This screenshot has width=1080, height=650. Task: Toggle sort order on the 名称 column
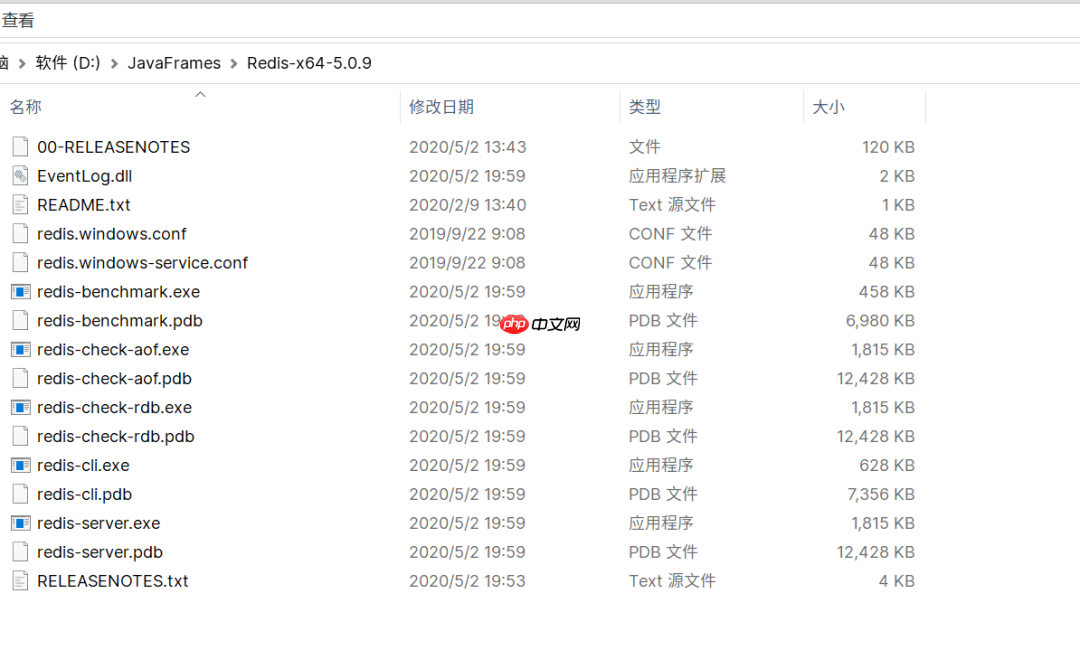coord(25,106)
